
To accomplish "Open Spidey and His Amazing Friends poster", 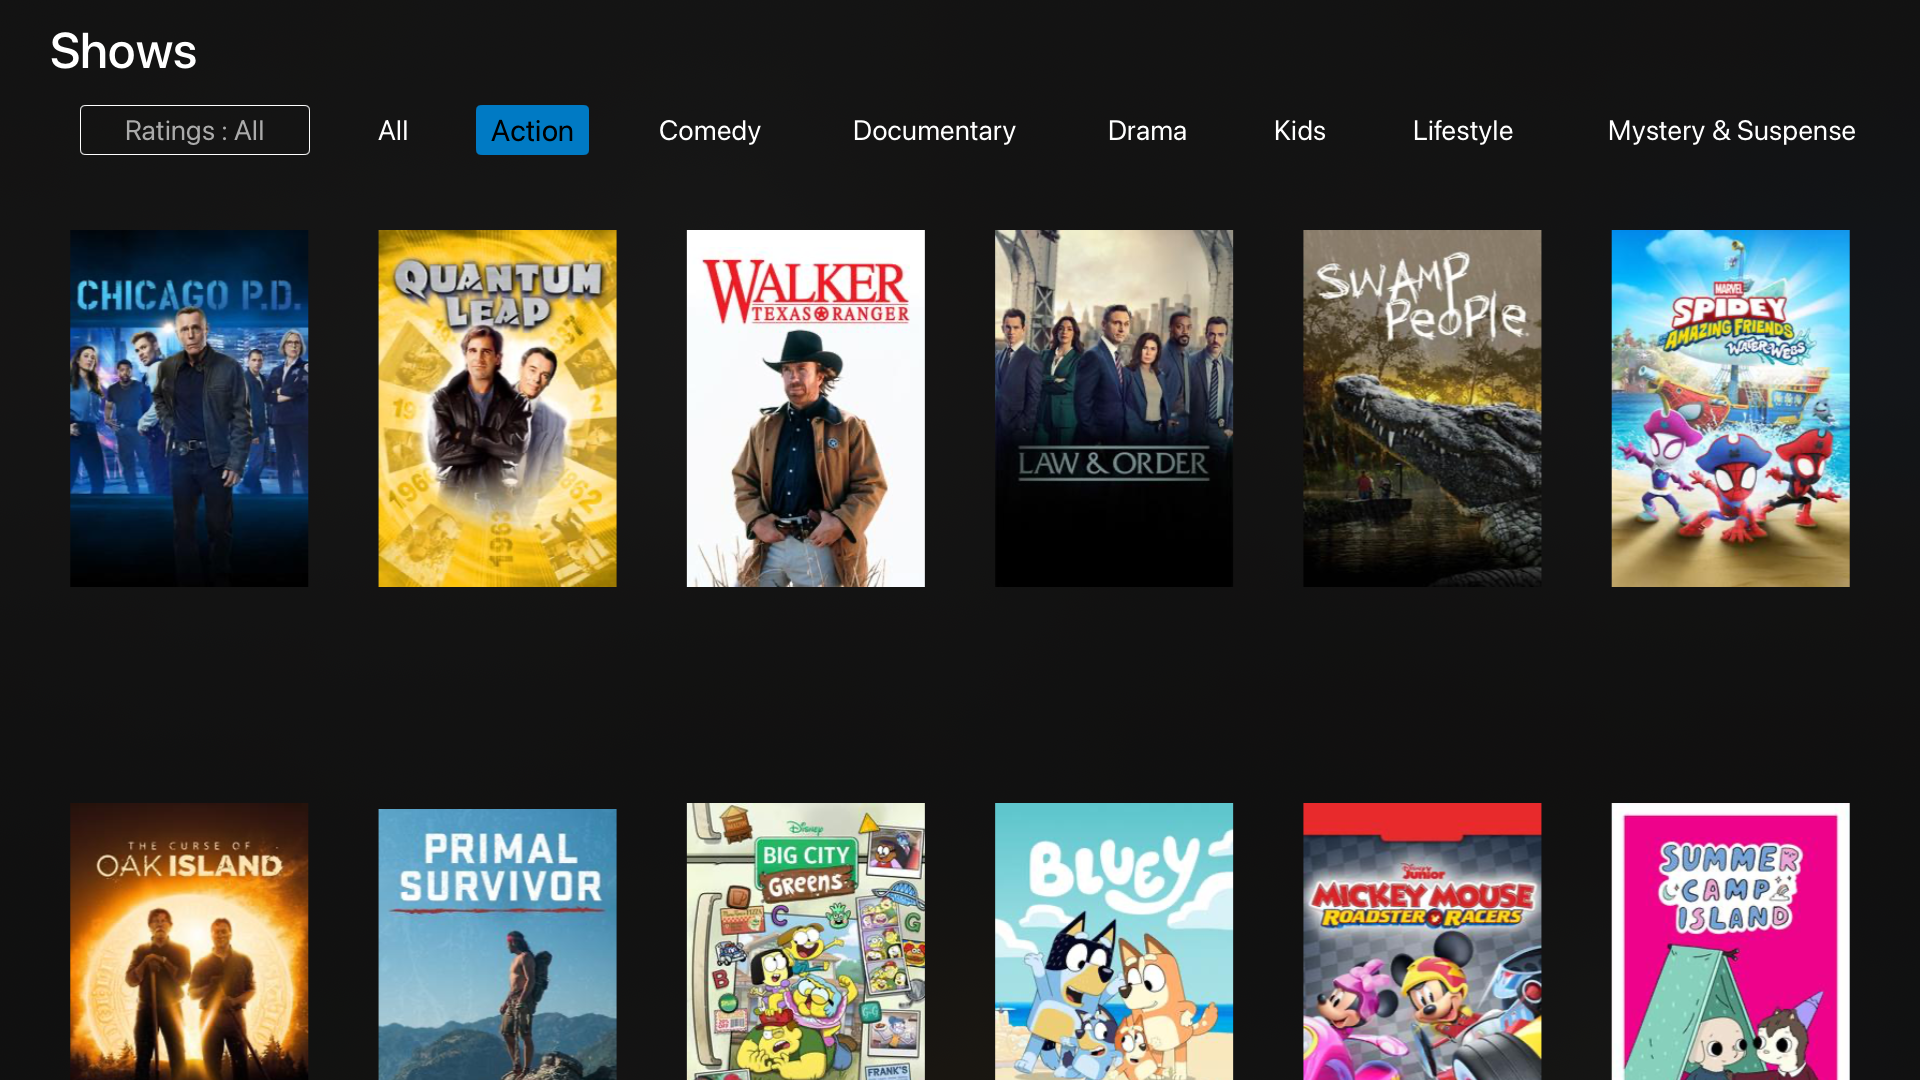I will click(1731, 408).
